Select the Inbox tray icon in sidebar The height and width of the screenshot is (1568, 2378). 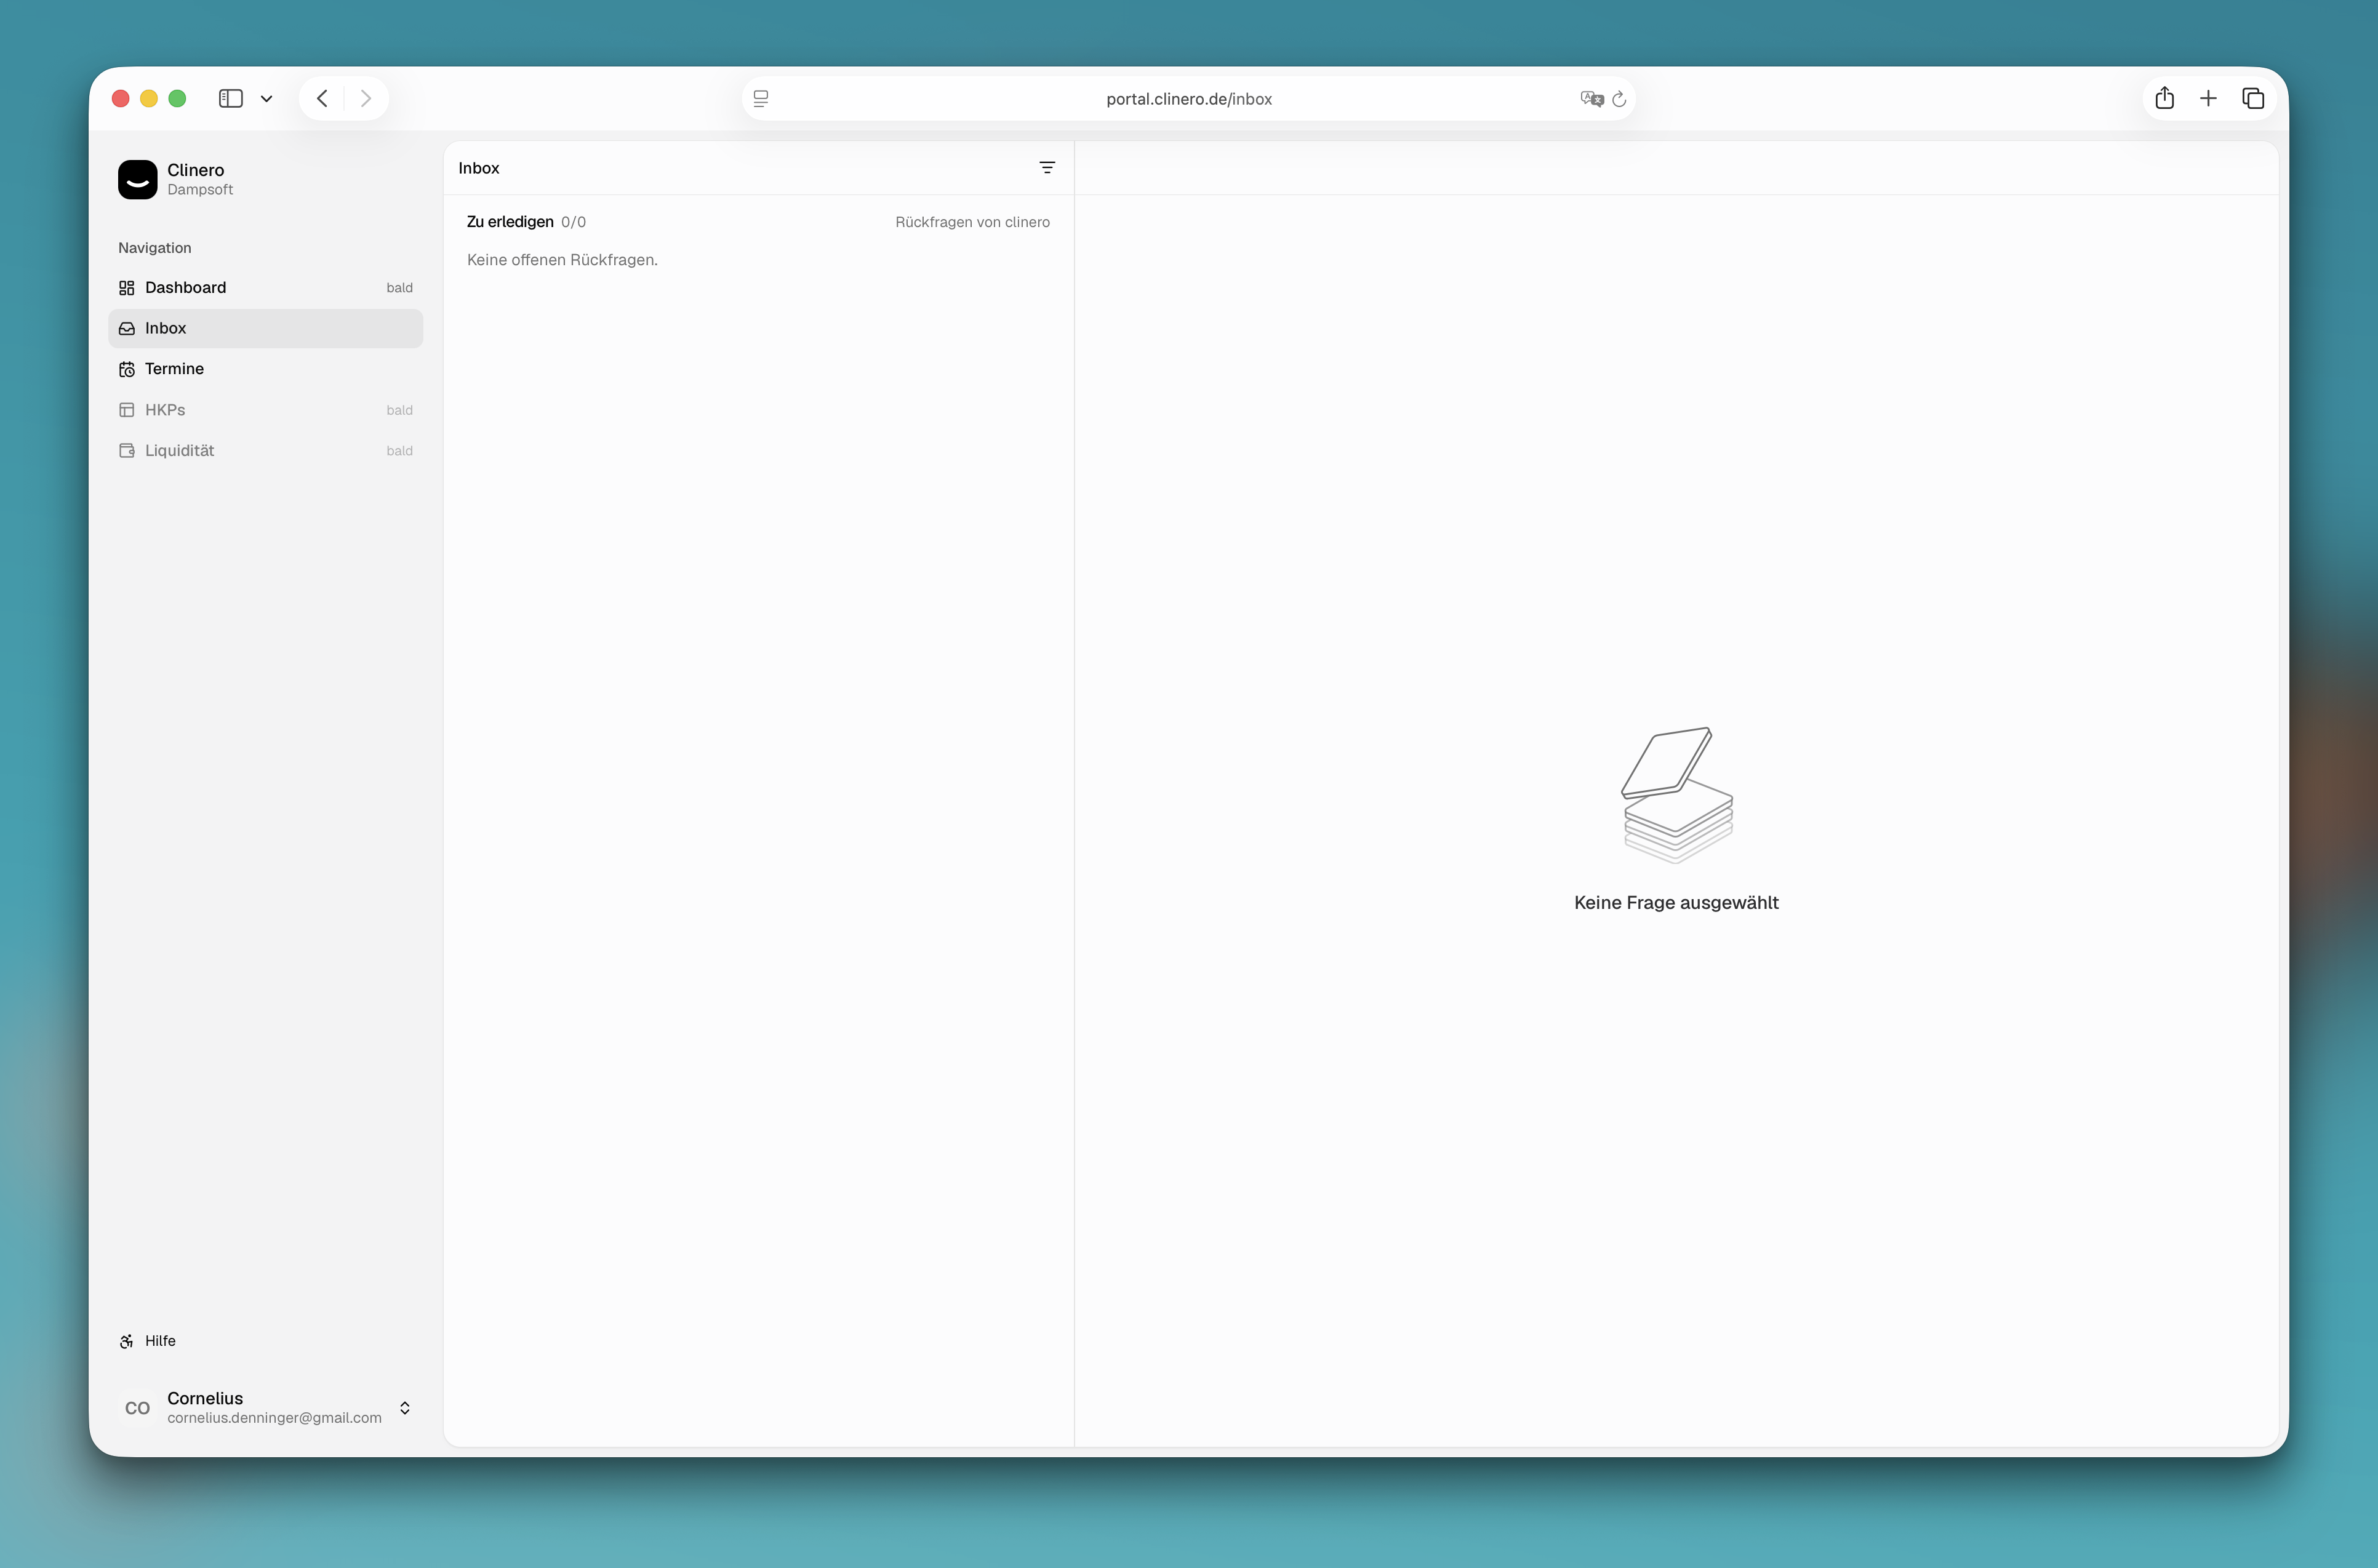tap(127, 329)
